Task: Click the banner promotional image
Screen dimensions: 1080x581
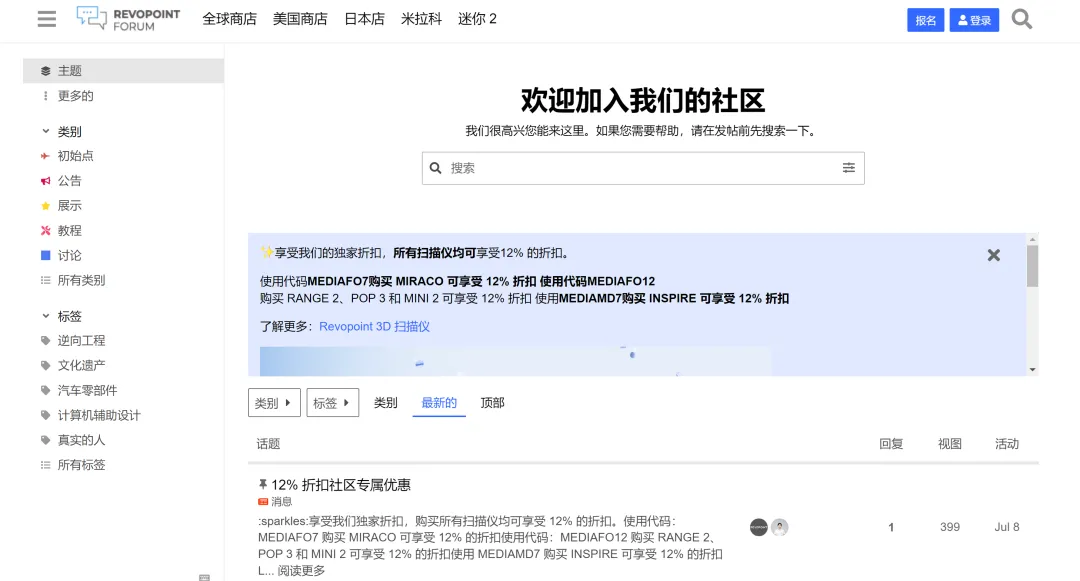Action: [x=515, y=361]
